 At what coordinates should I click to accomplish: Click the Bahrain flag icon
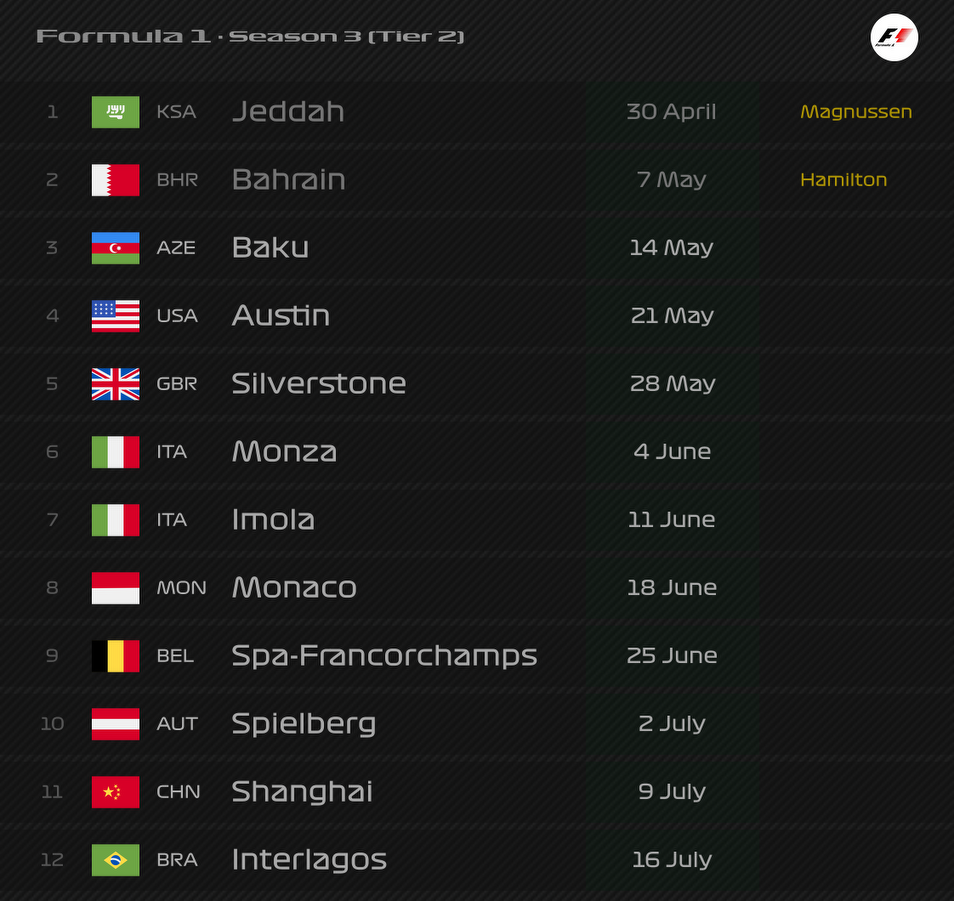(116, 180)
